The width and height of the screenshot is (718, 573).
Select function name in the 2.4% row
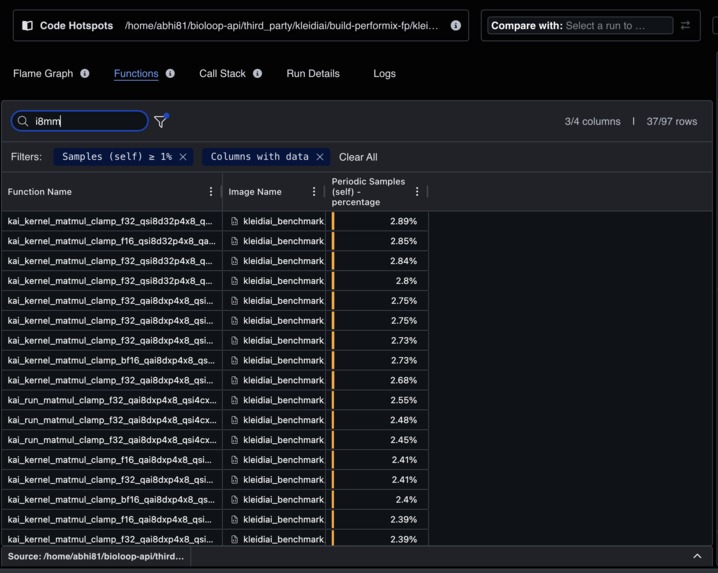point(111,500)
